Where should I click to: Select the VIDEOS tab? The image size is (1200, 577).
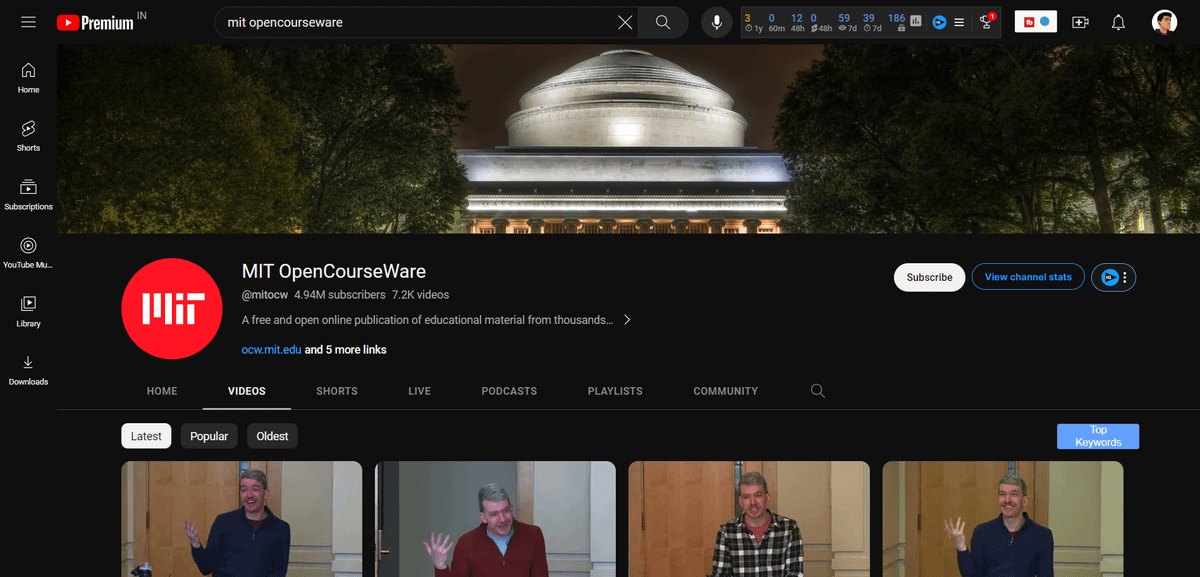247,391
